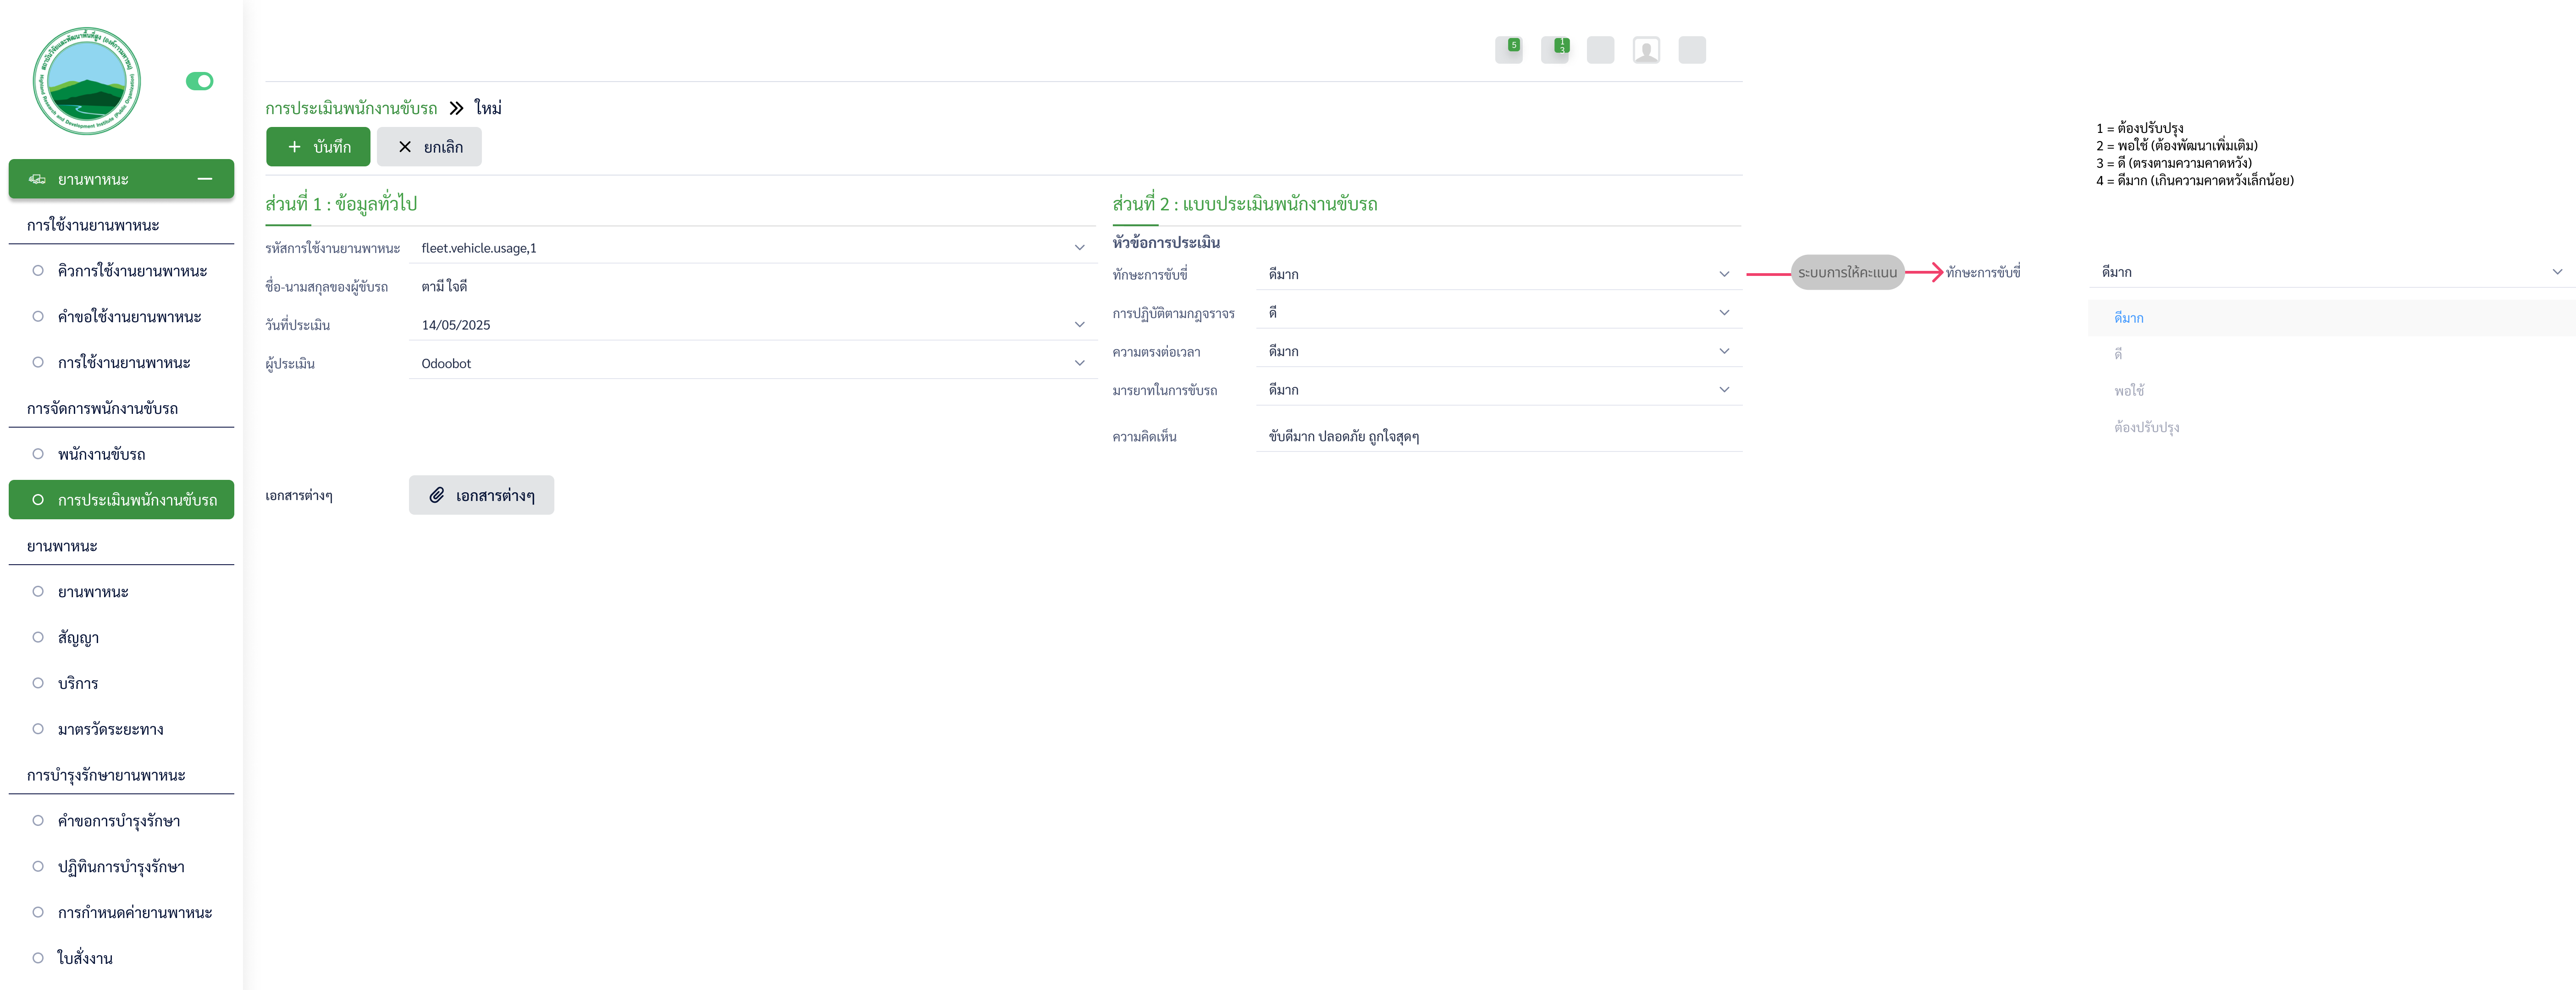Click the vehicle icon beside ยานพาหนะ header
Screen dimensions: 2576x990
[x=37, y=179]
